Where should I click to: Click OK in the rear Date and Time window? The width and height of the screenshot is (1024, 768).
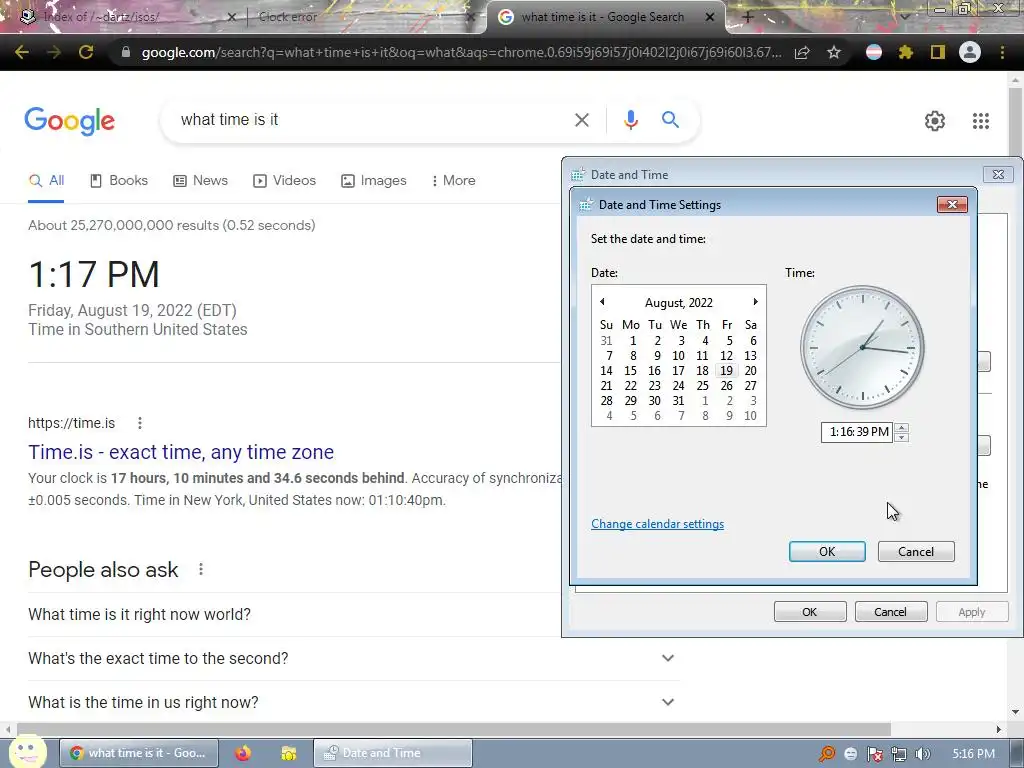point(810,612)
